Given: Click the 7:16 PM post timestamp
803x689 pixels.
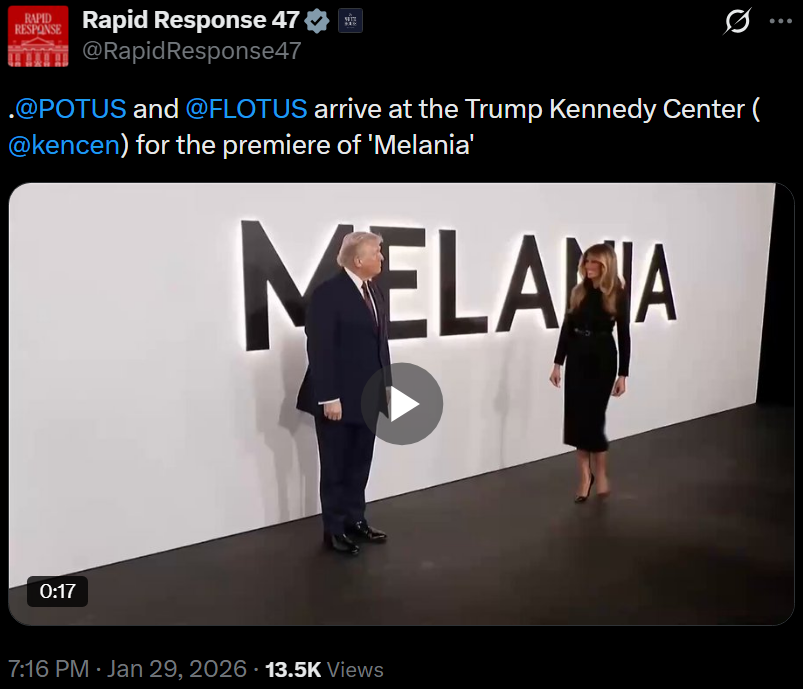Looking at the screenshot, I should pyautogui.click(x=48, y=669).
